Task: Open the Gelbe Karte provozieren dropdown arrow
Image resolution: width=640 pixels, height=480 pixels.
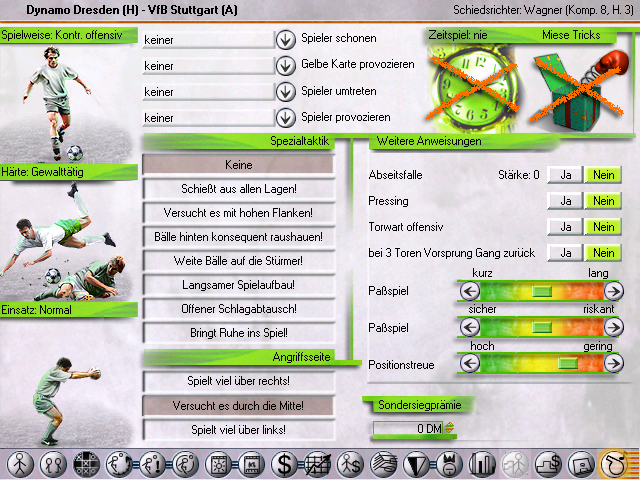Action: coord(285,66)
